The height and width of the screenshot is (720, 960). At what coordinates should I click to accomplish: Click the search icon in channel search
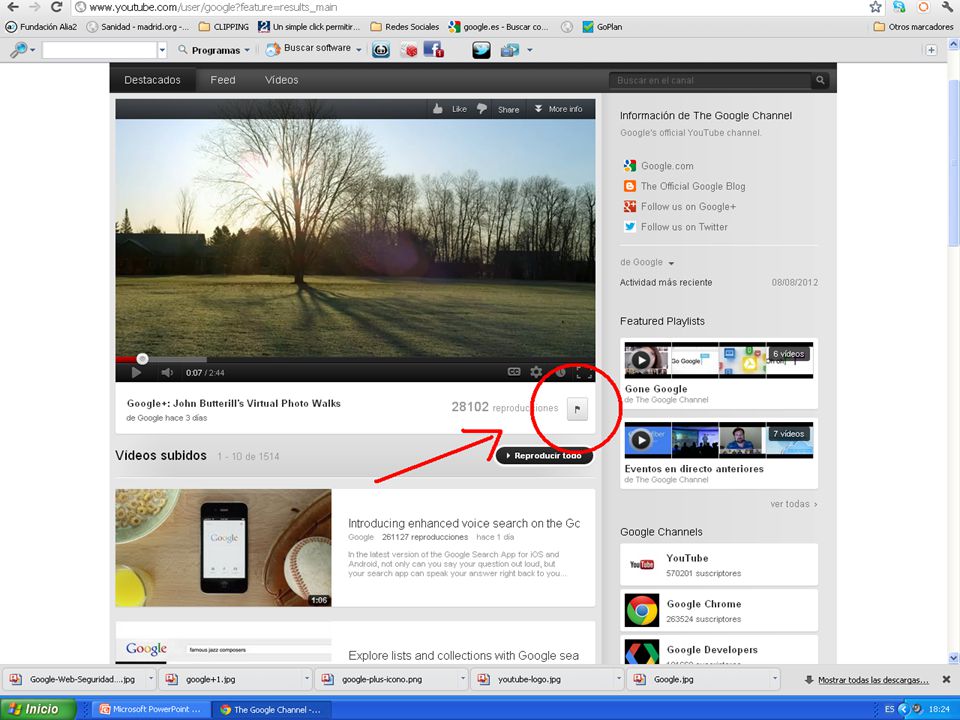tap(820, 80)
